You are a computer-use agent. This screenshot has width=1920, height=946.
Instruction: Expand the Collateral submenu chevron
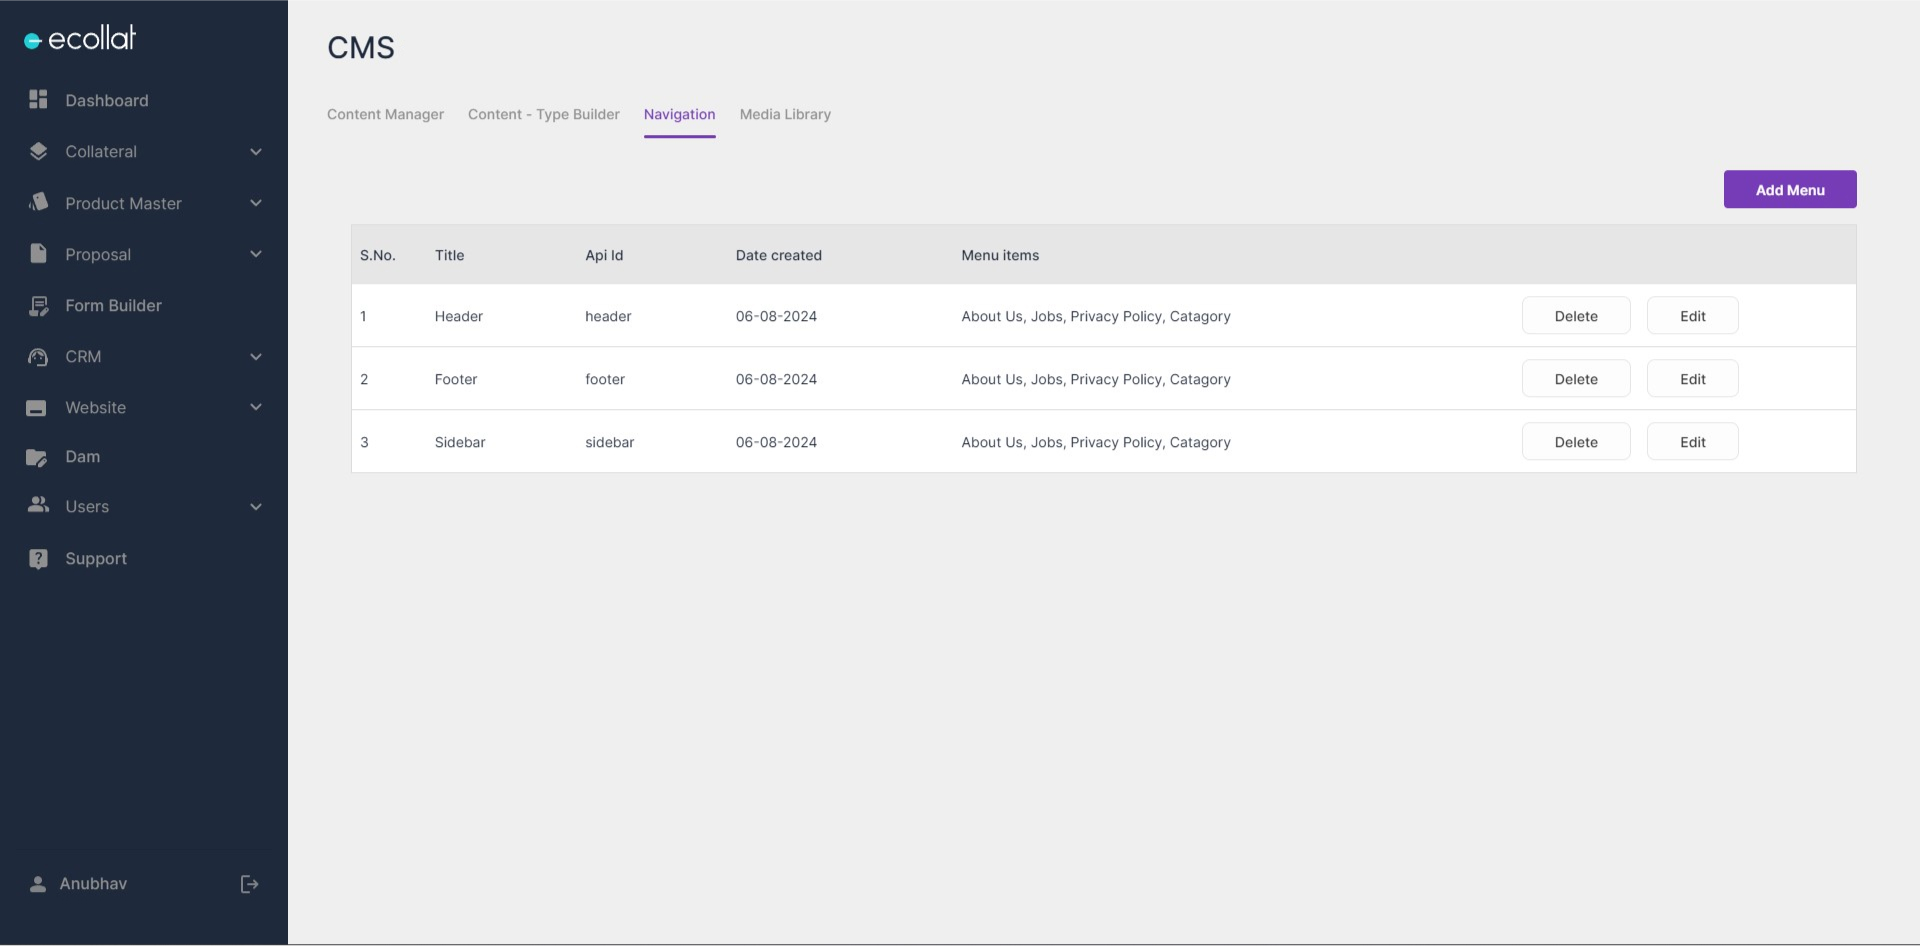point(256,152)
